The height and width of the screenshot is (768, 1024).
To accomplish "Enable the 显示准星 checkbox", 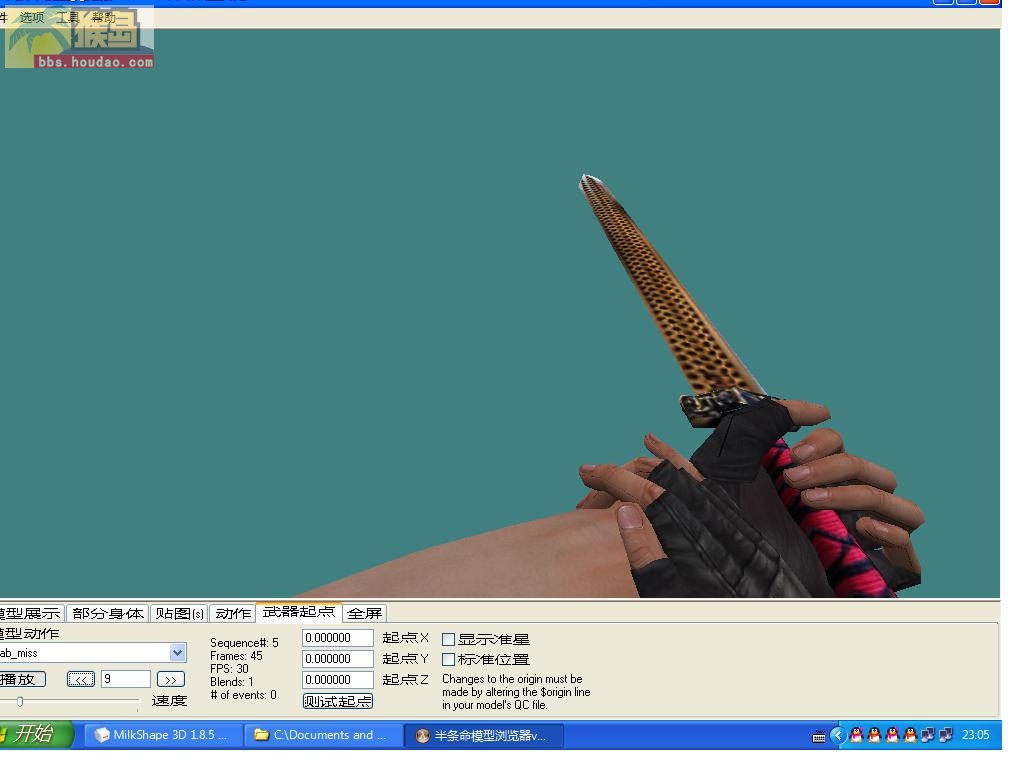I will pos(449,639).
